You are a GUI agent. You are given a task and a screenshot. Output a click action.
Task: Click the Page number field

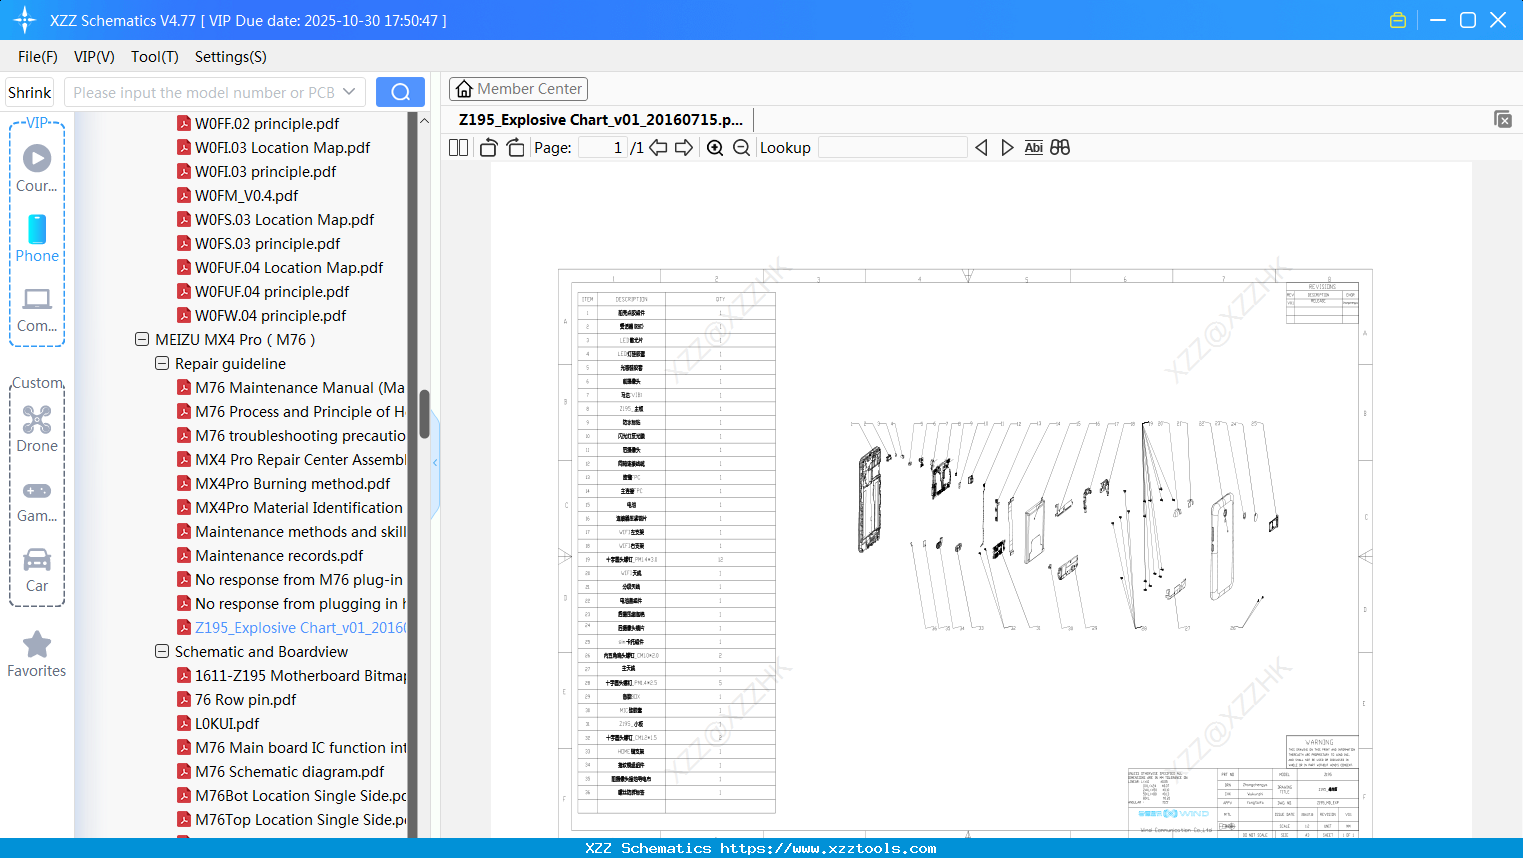[603, 148]
